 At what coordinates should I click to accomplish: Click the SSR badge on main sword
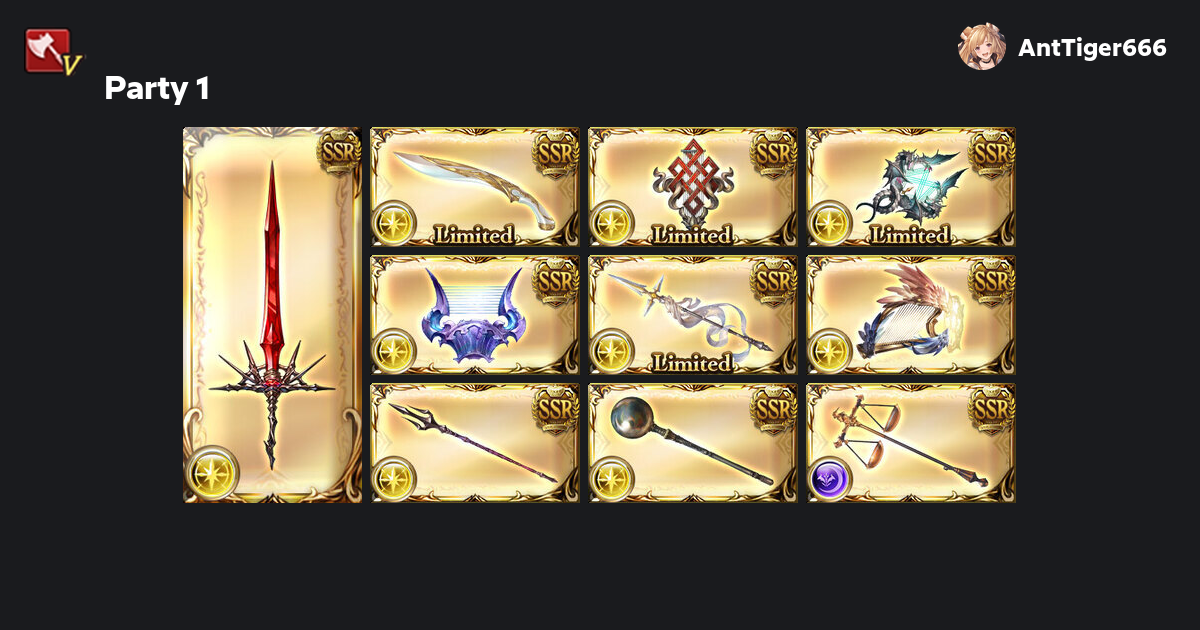click(x=339, y=151)
